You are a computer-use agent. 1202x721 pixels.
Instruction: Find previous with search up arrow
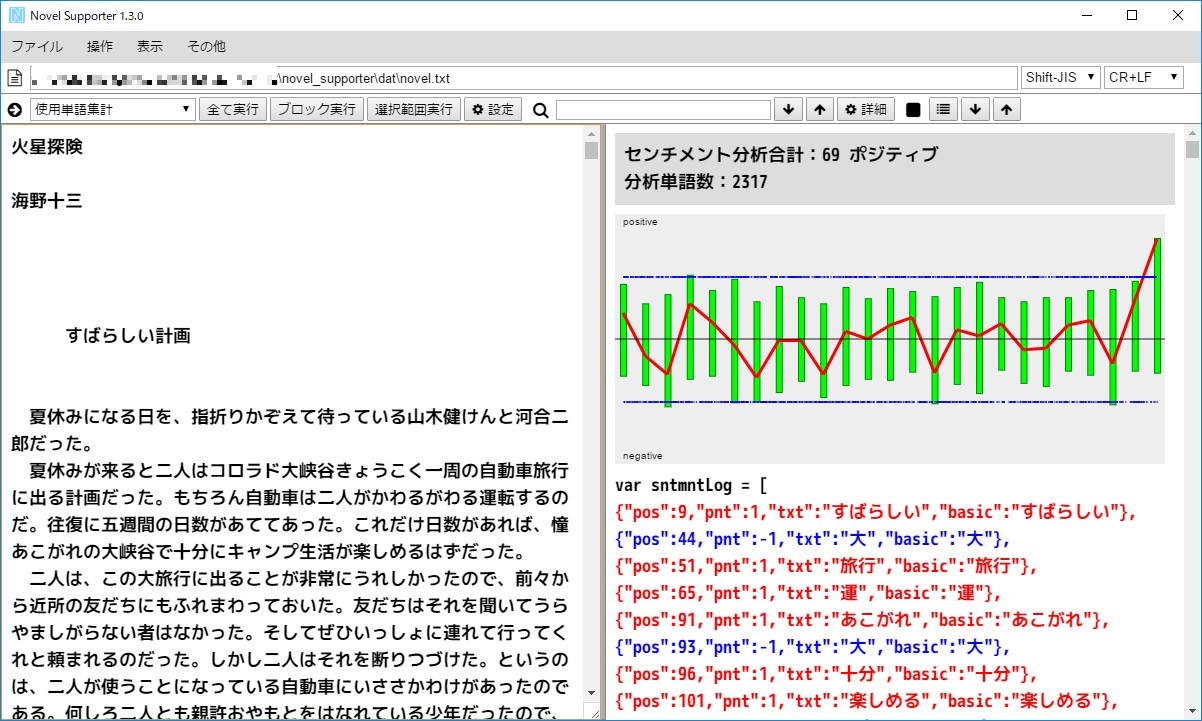[819, 110]
